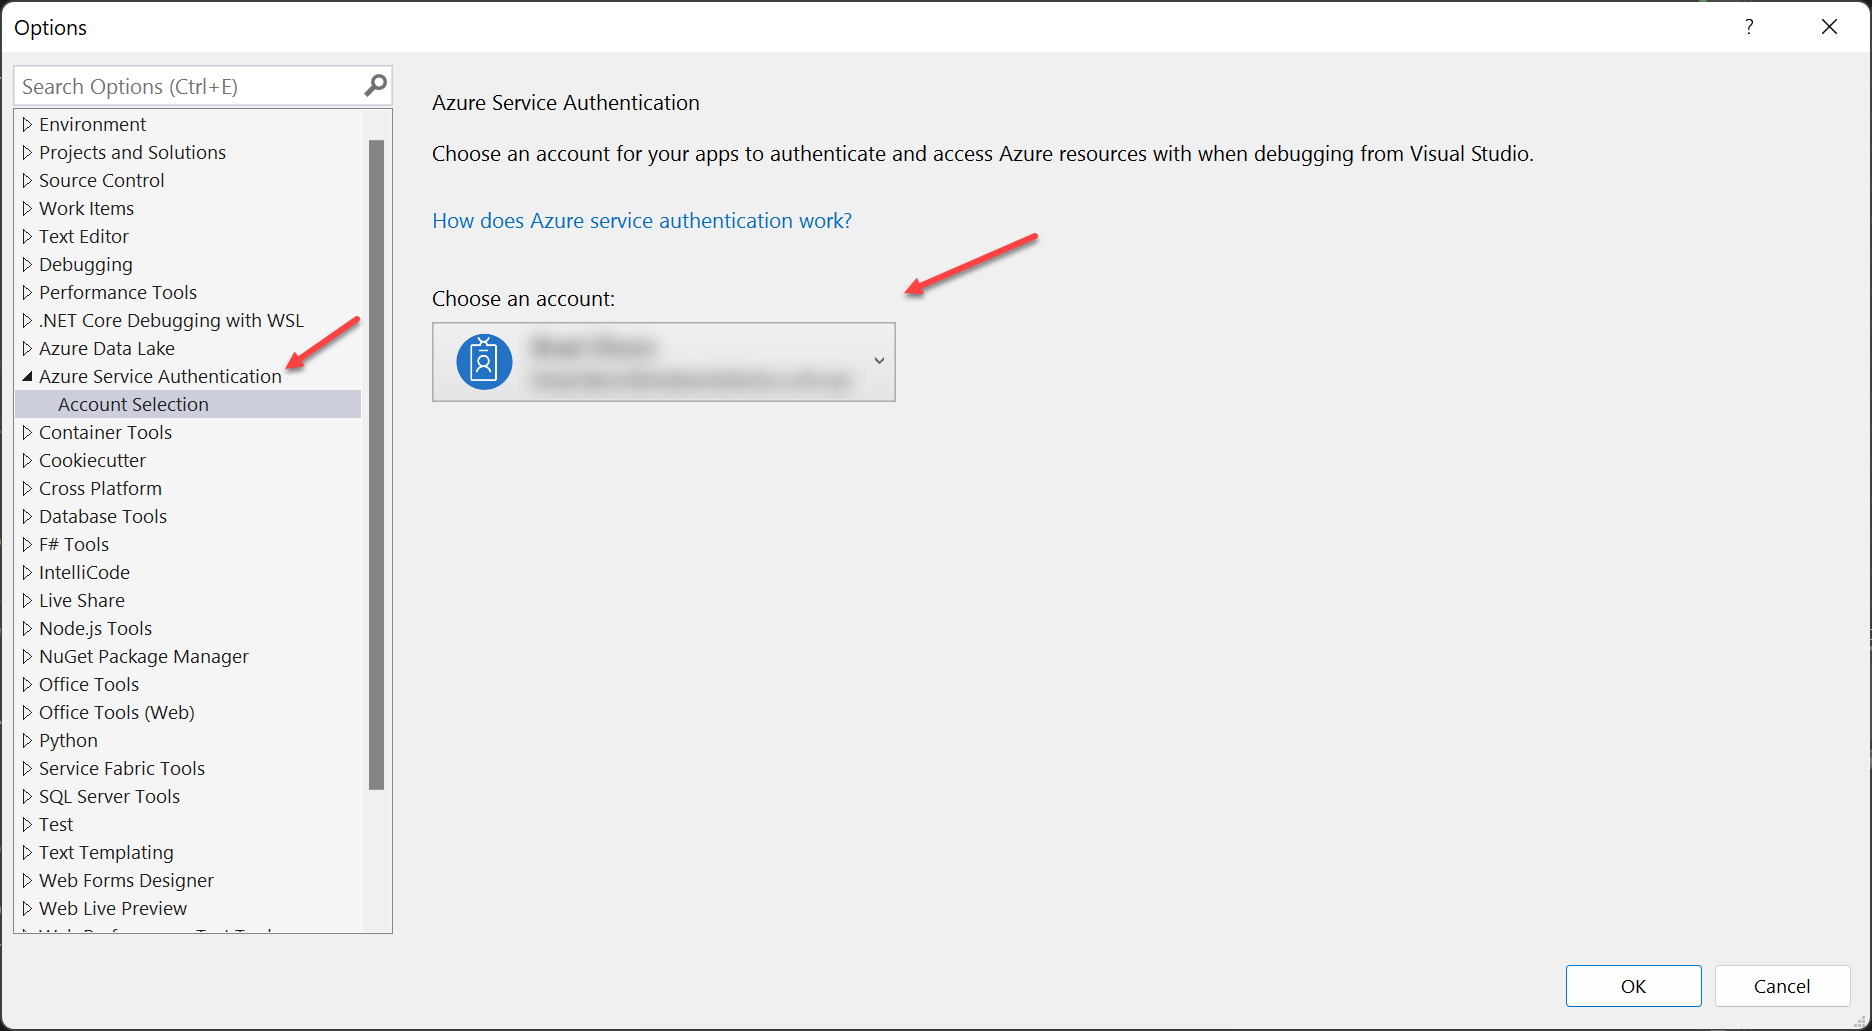The height and width of the screenshot is (1031, 1872).
Task: Select Test category
Action: [56, 824]
